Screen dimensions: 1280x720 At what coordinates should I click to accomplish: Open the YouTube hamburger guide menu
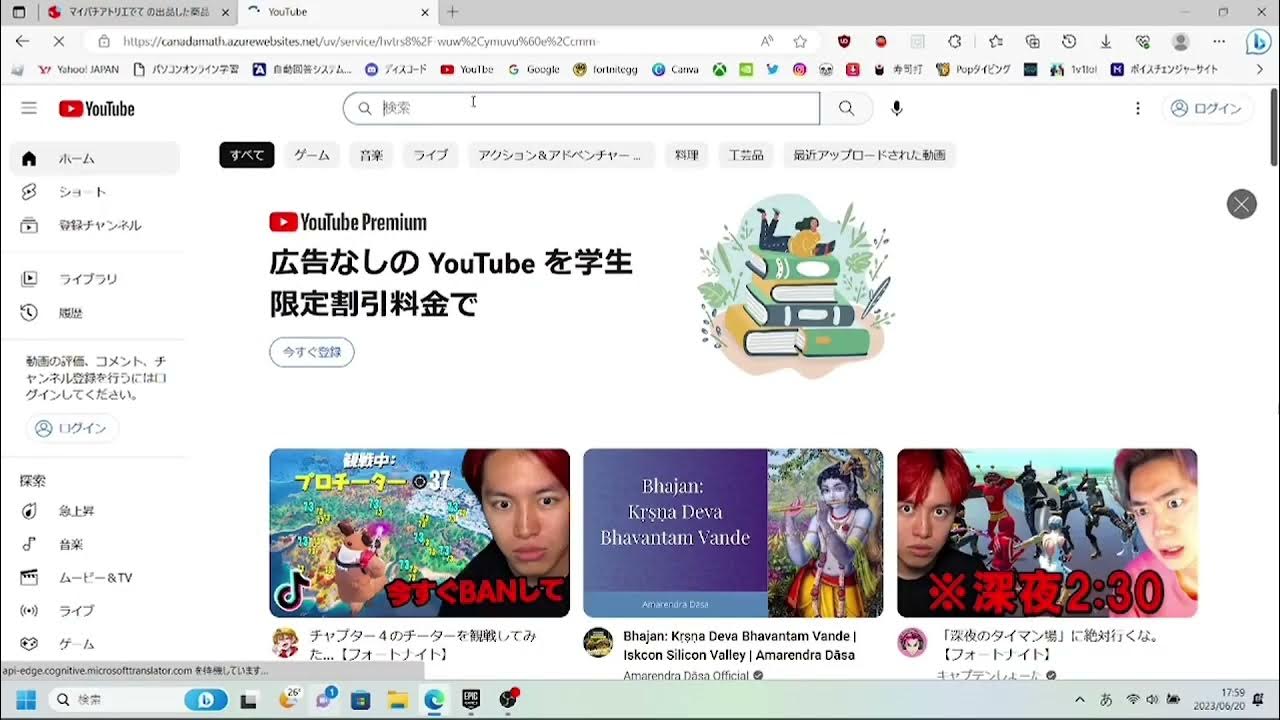point(28,108)
